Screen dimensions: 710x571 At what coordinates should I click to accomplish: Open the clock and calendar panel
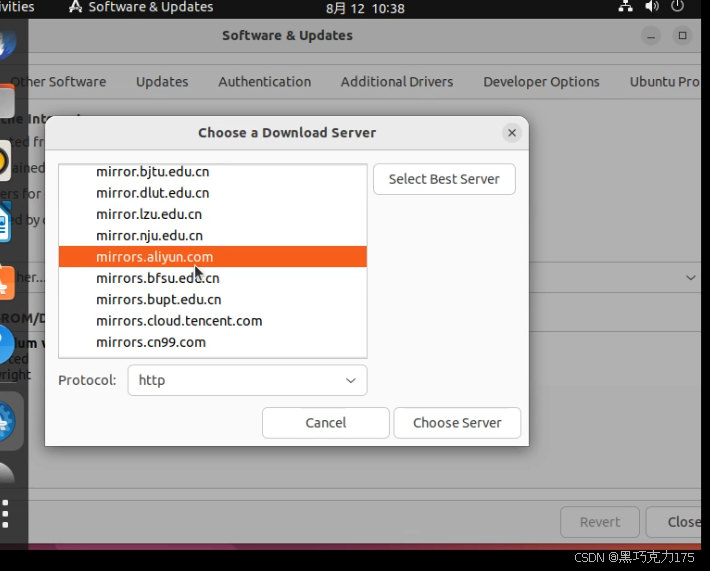(365, 8)
